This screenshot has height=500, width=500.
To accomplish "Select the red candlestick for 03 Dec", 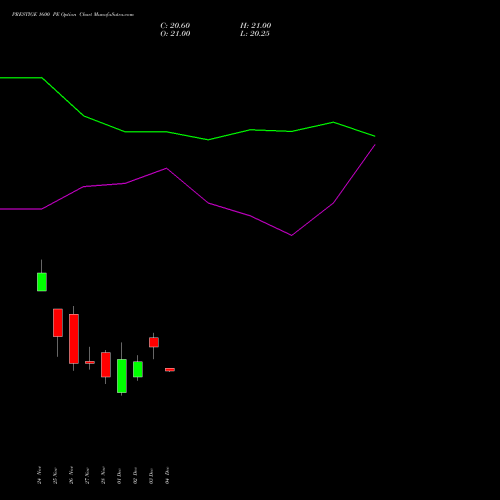I will (x=154, y=342).
